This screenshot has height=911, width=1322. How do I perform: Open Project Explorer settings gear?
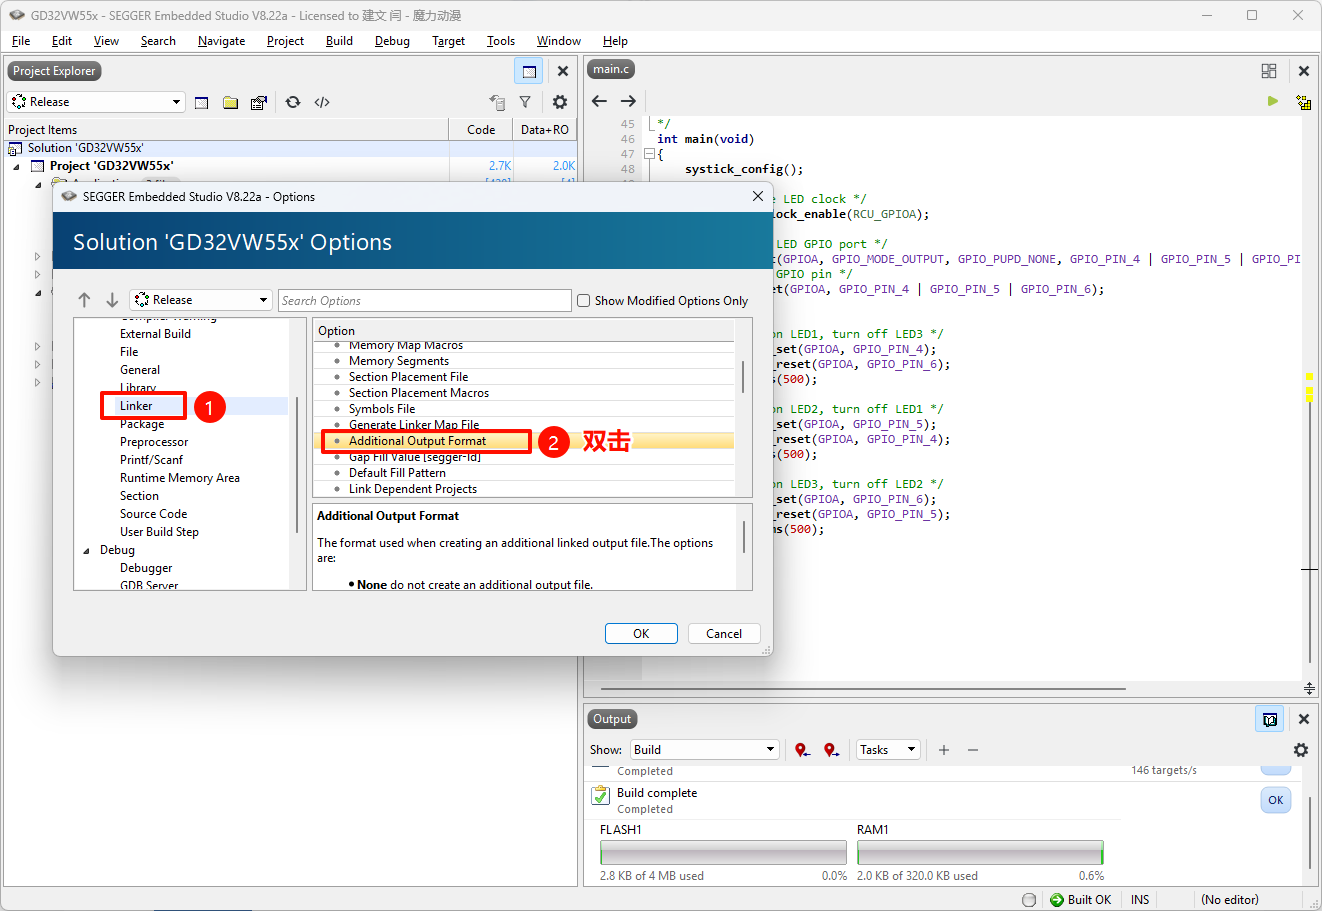tap(560, 102)
